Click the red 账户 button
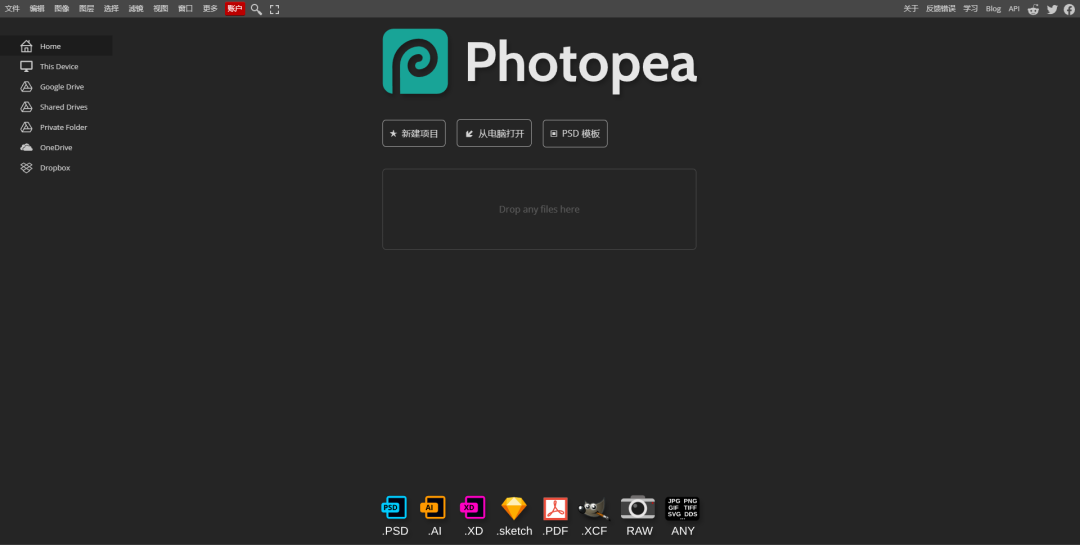 (235, 8)
